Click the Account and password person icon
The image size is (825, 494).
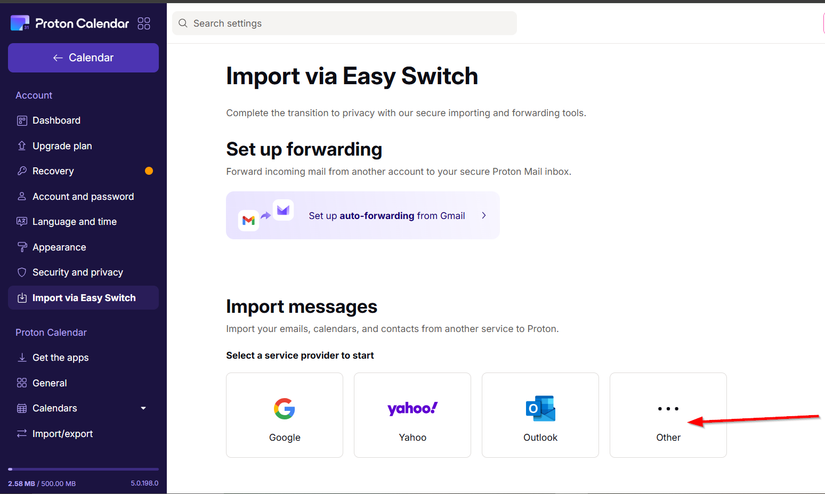coord(22,196)
